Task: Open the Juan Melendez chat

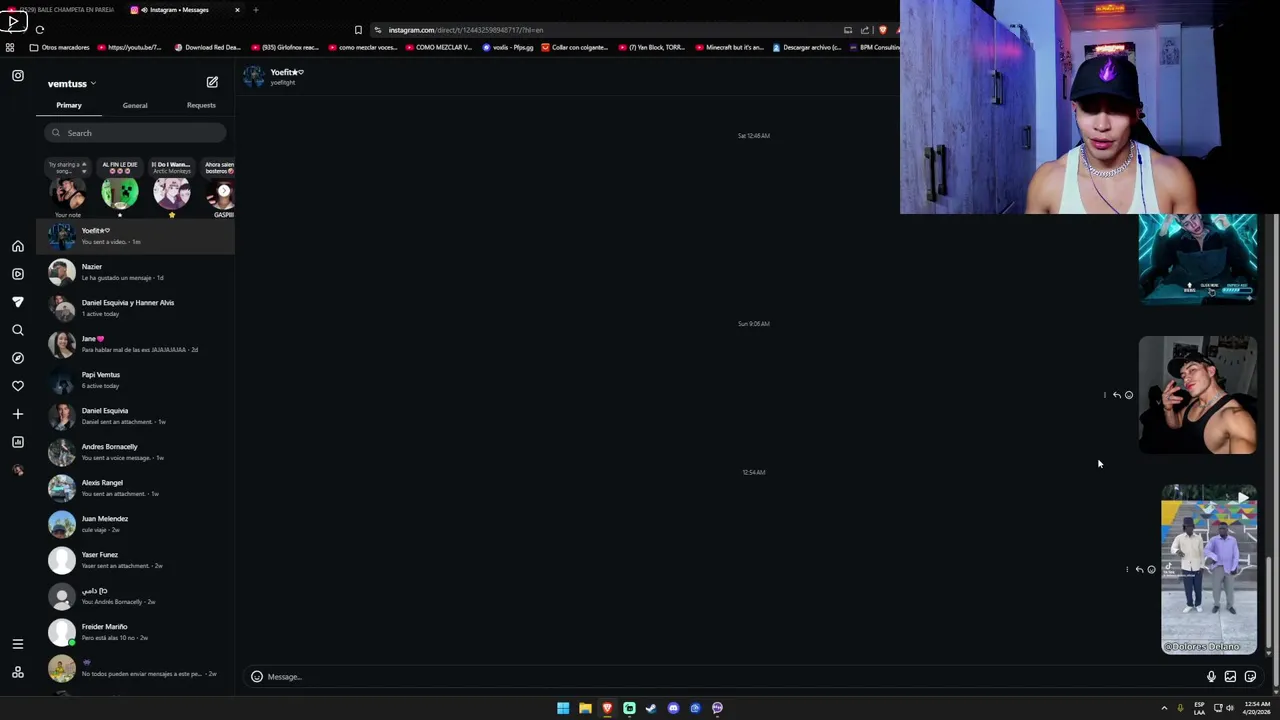Action: 136,524
